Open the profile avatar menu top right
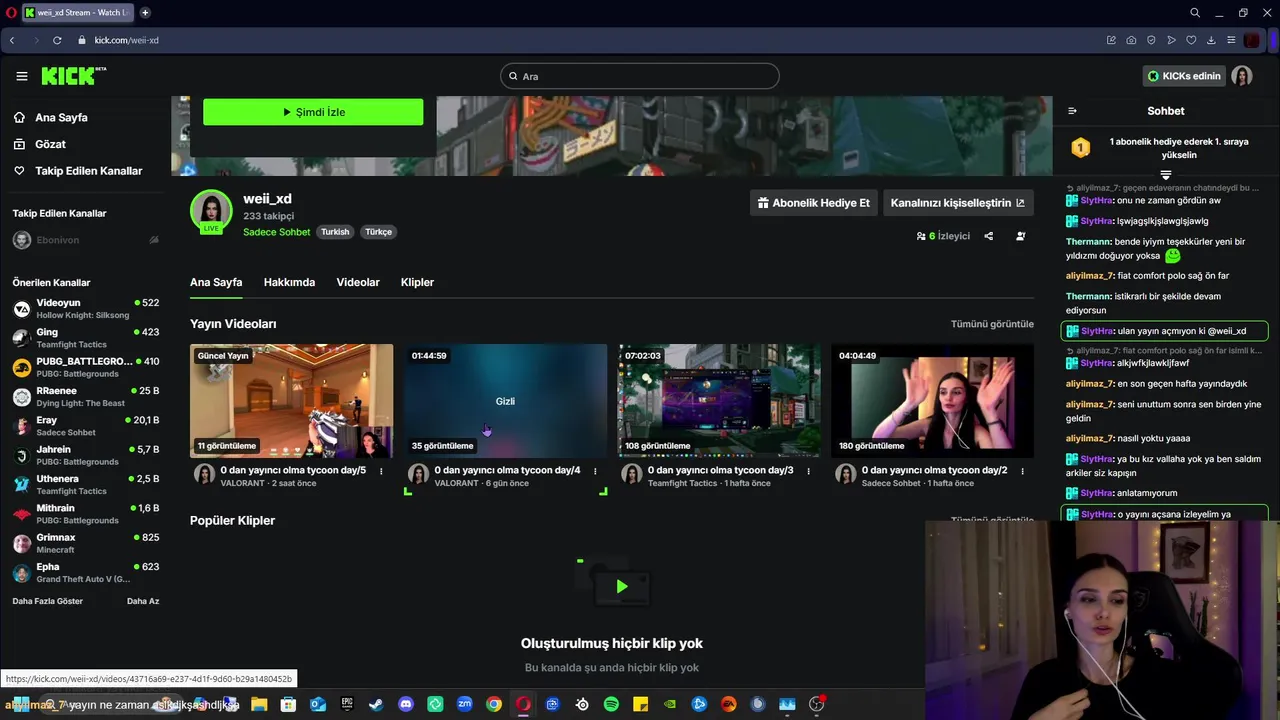 click(1242, 76)
